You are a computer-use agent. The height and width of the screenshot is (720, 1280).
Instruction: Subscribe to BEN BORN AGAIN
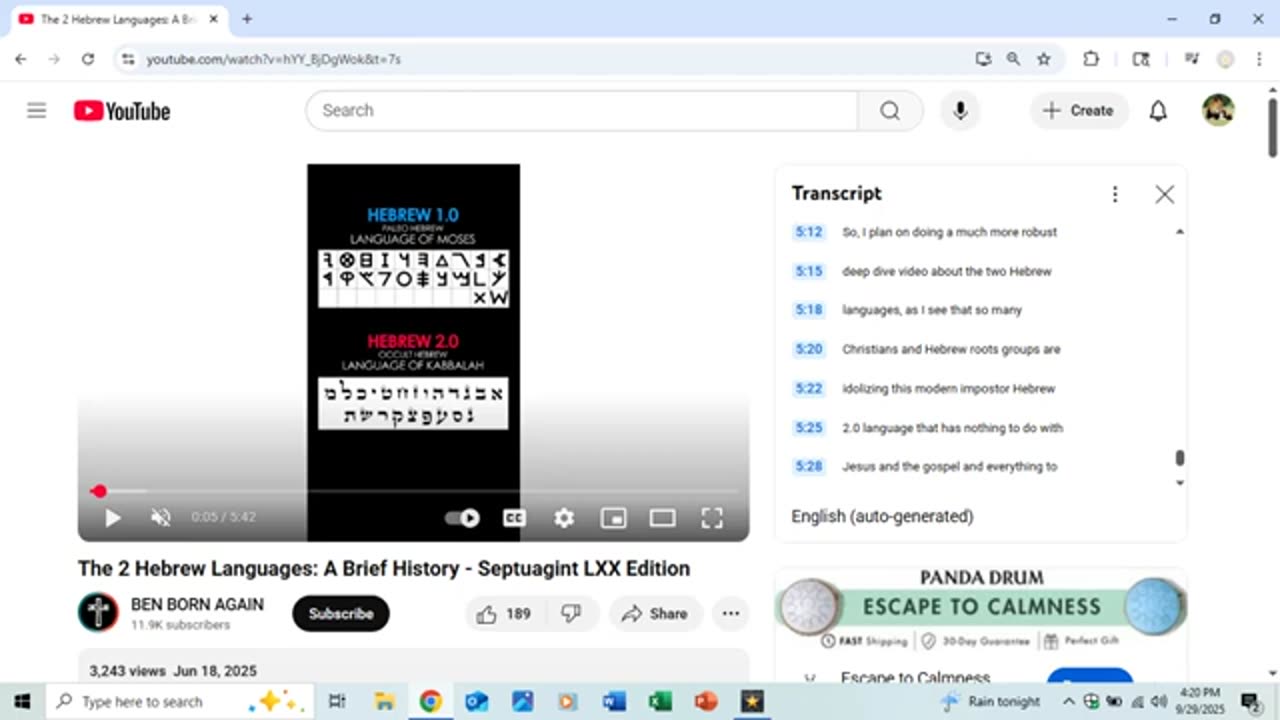point(341,614)
